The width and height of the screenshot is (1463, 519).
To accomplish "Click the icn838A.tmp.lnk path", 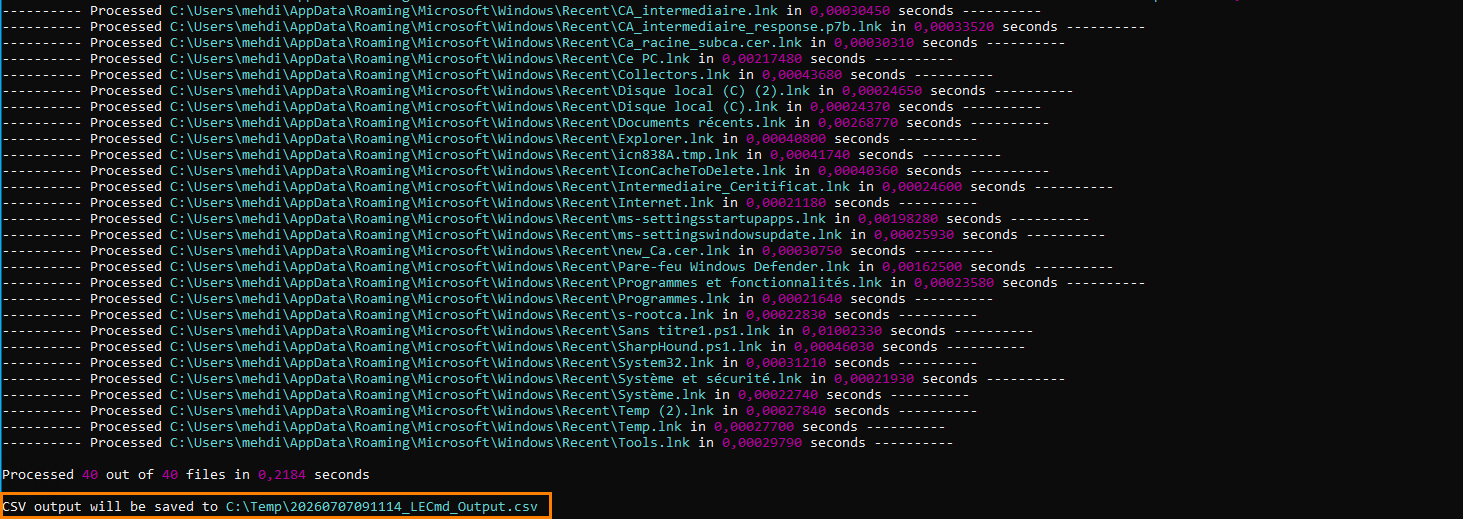I will (456, 154).
